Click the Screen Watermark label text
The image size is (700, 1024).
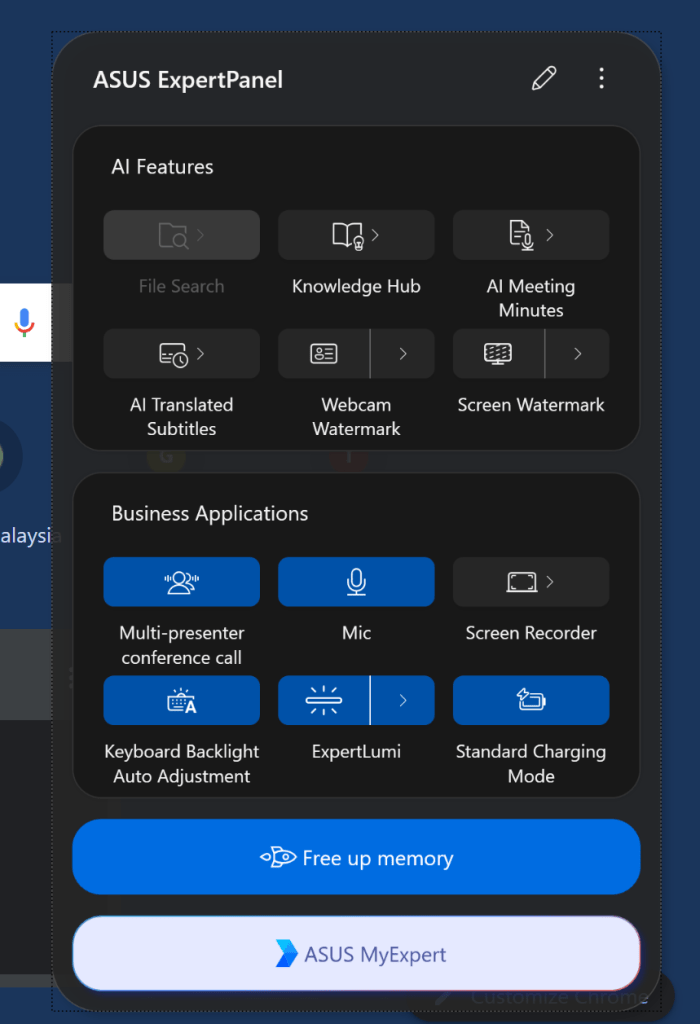click(x=531, y=405)
